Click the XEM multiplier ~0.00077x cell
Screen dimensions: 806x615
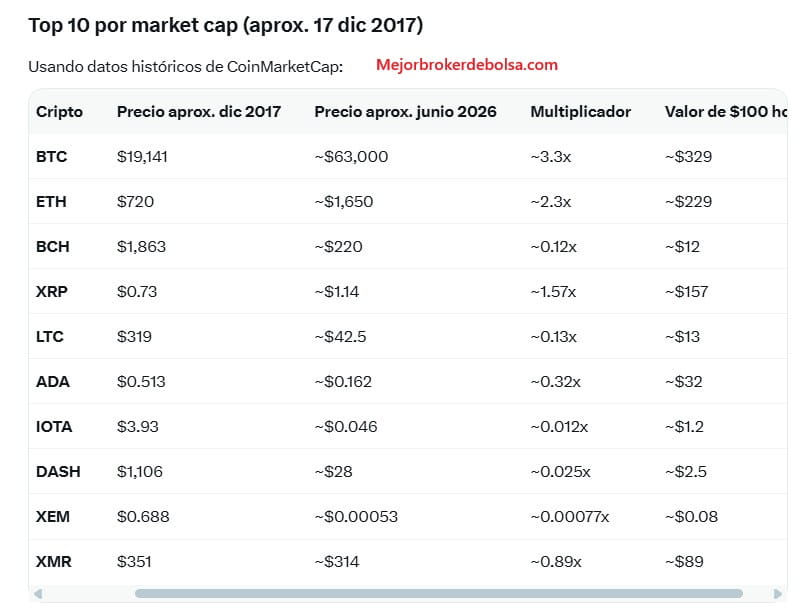tap(570, 517)
